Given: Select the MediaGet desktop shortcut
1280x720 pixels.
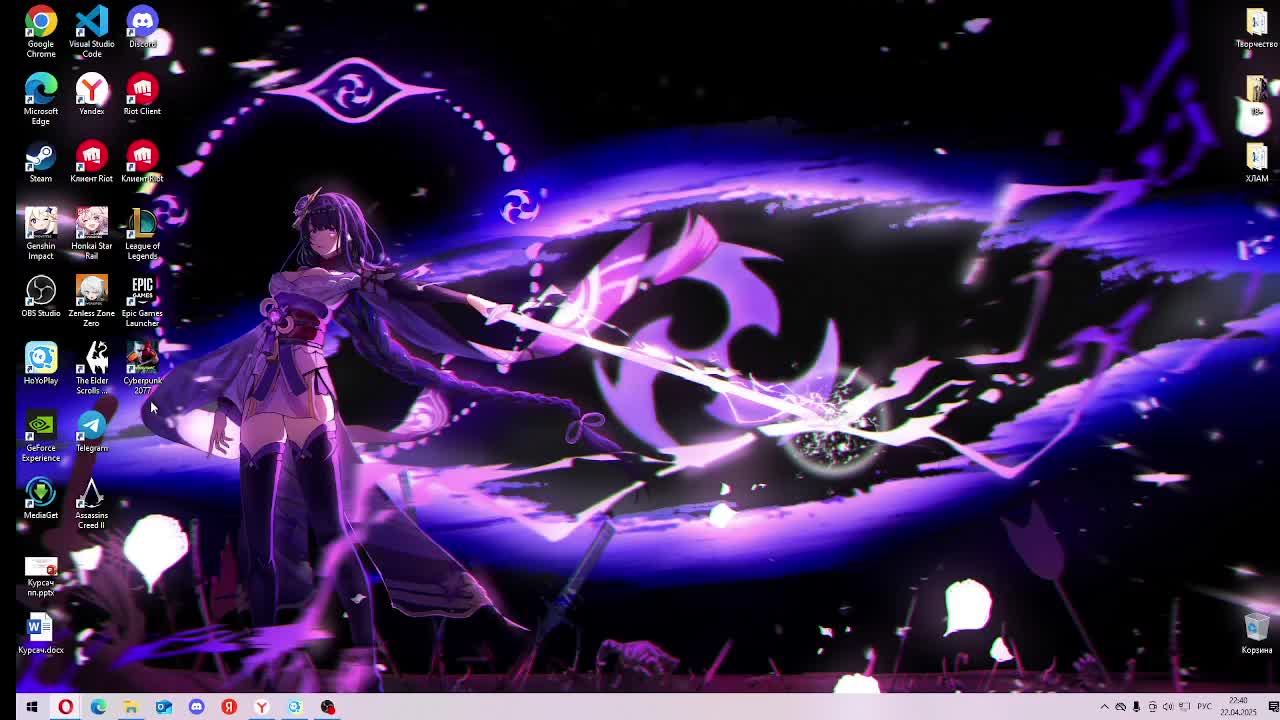Looking at the screenshot, I should [41, 498].
